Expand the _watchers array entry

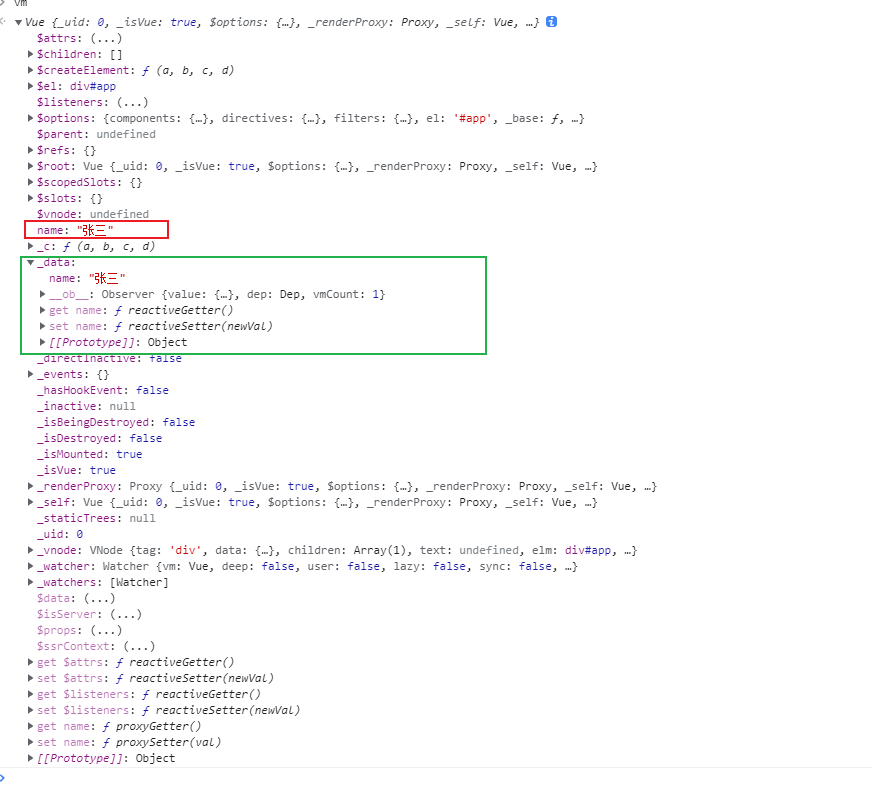(31, 582)
